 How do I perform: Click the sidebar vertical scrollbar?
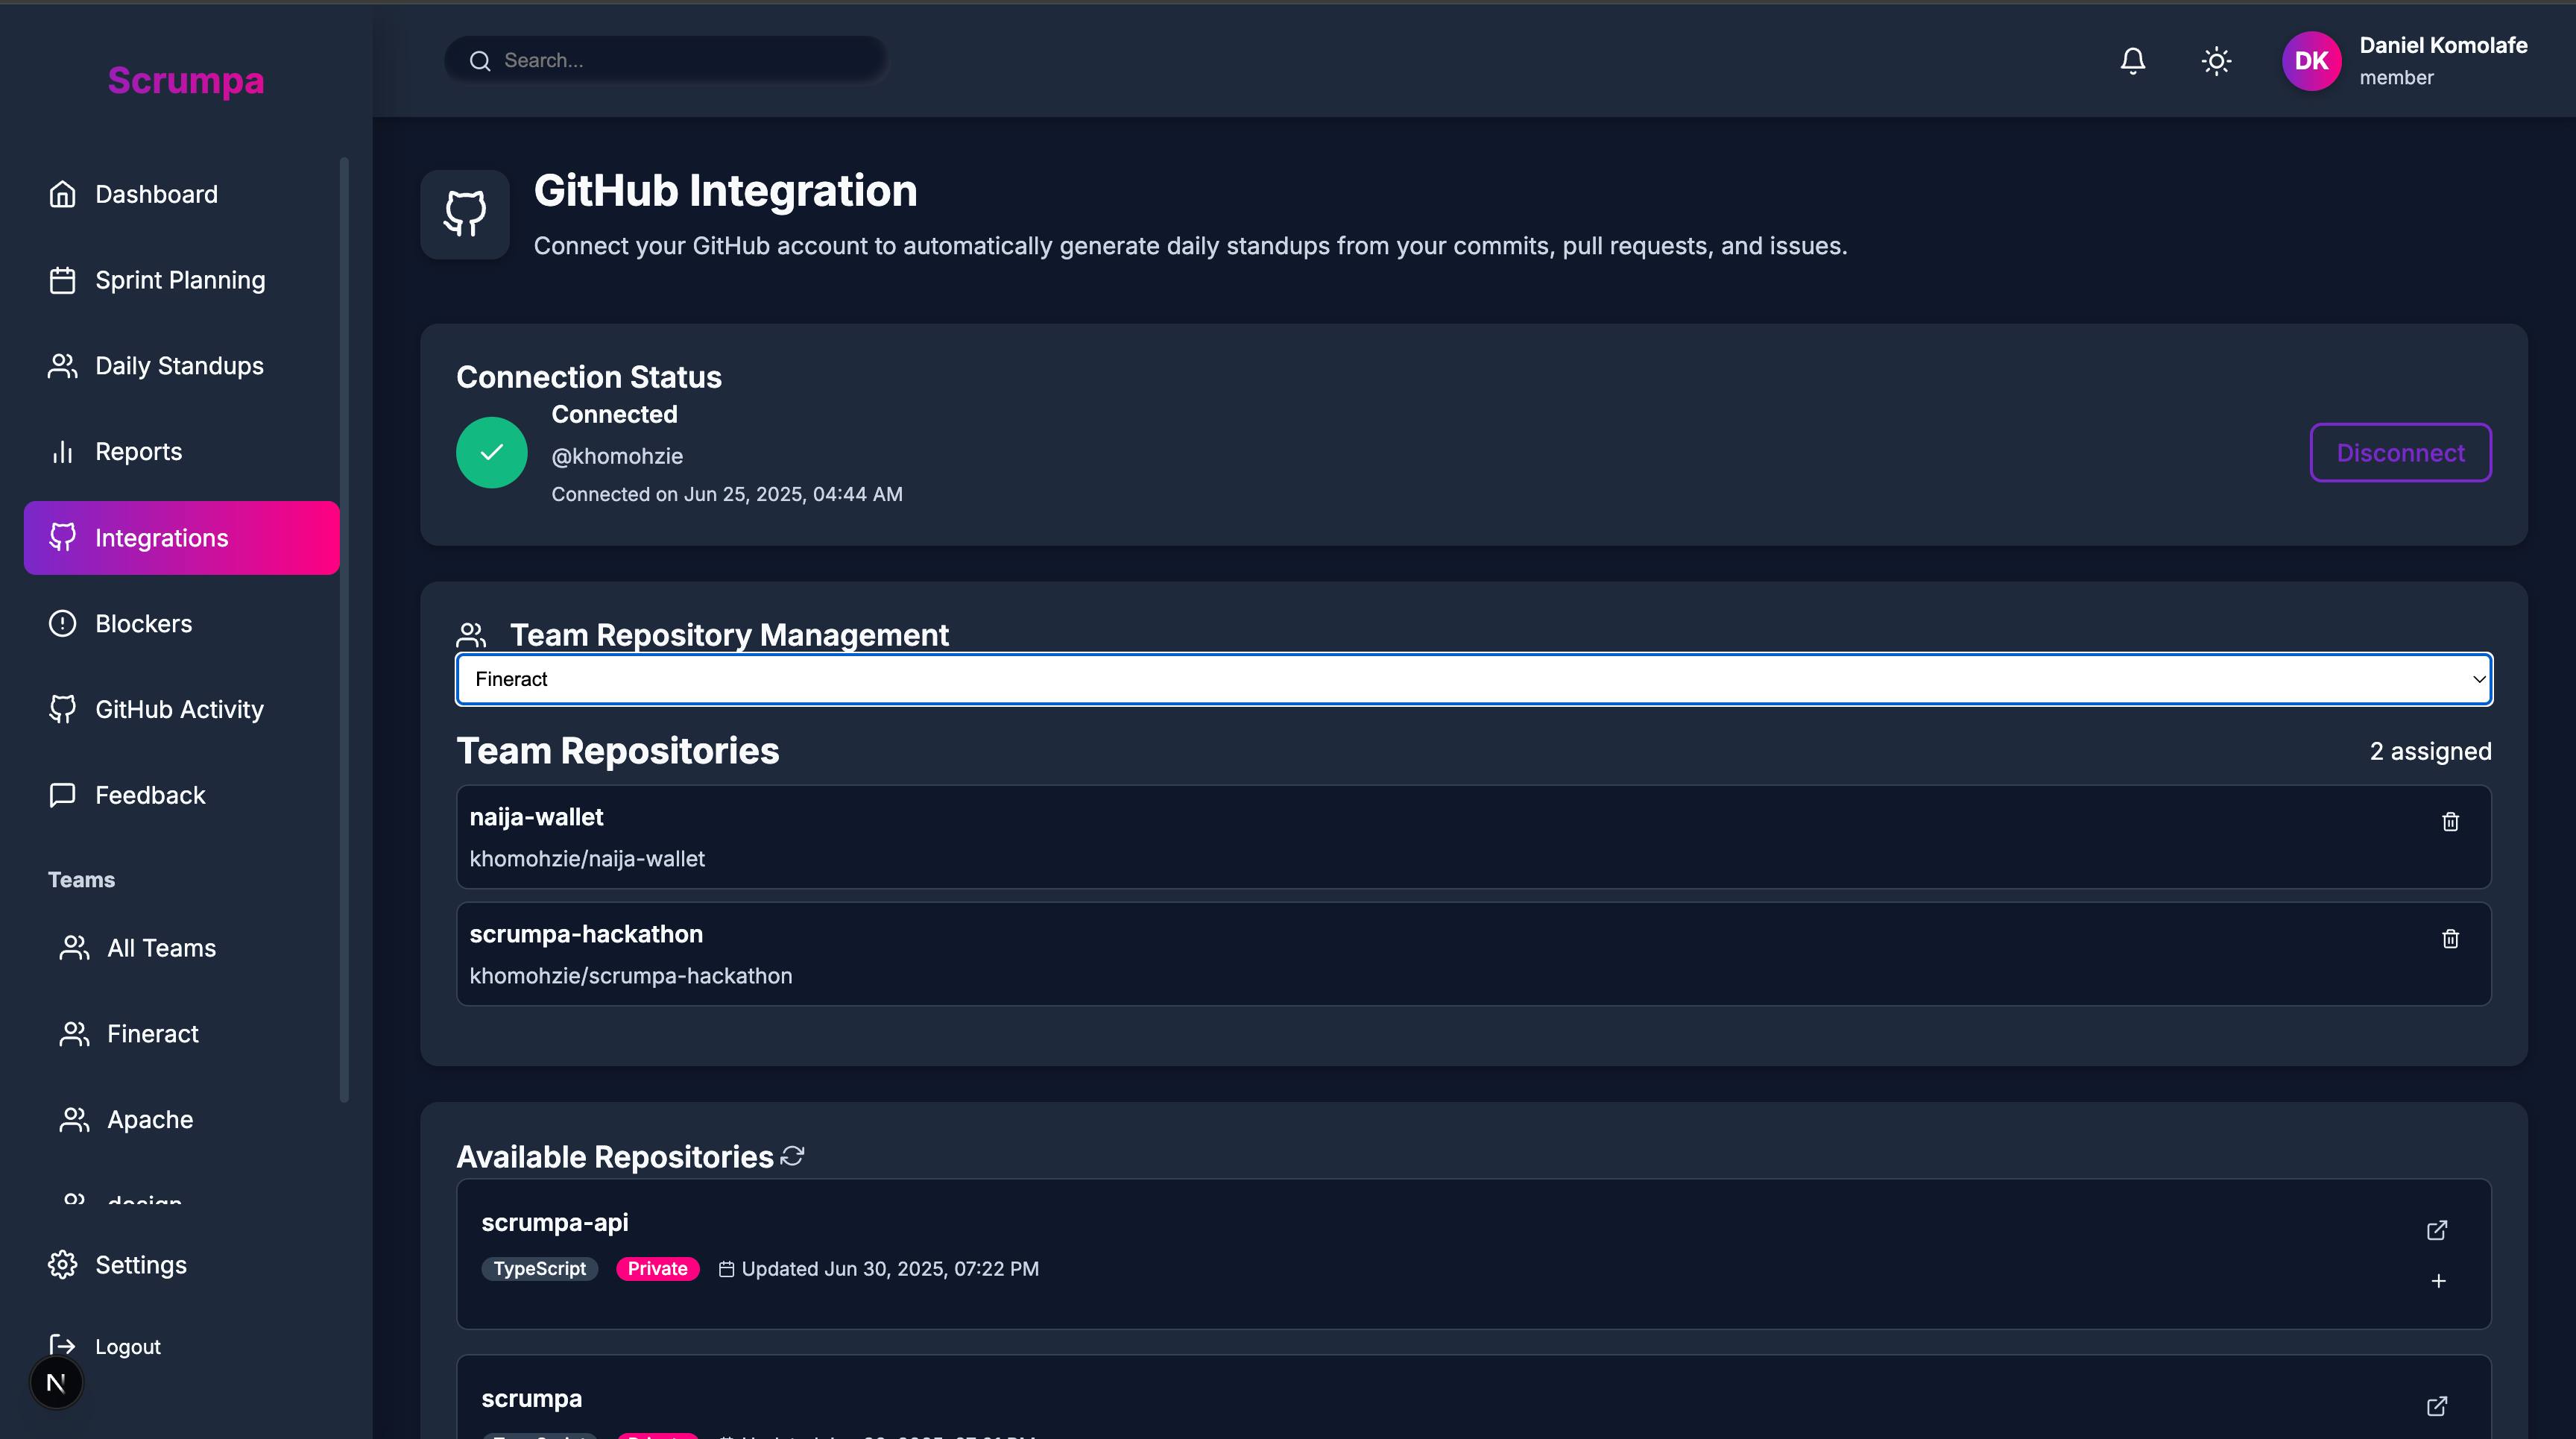pos(344,630)
